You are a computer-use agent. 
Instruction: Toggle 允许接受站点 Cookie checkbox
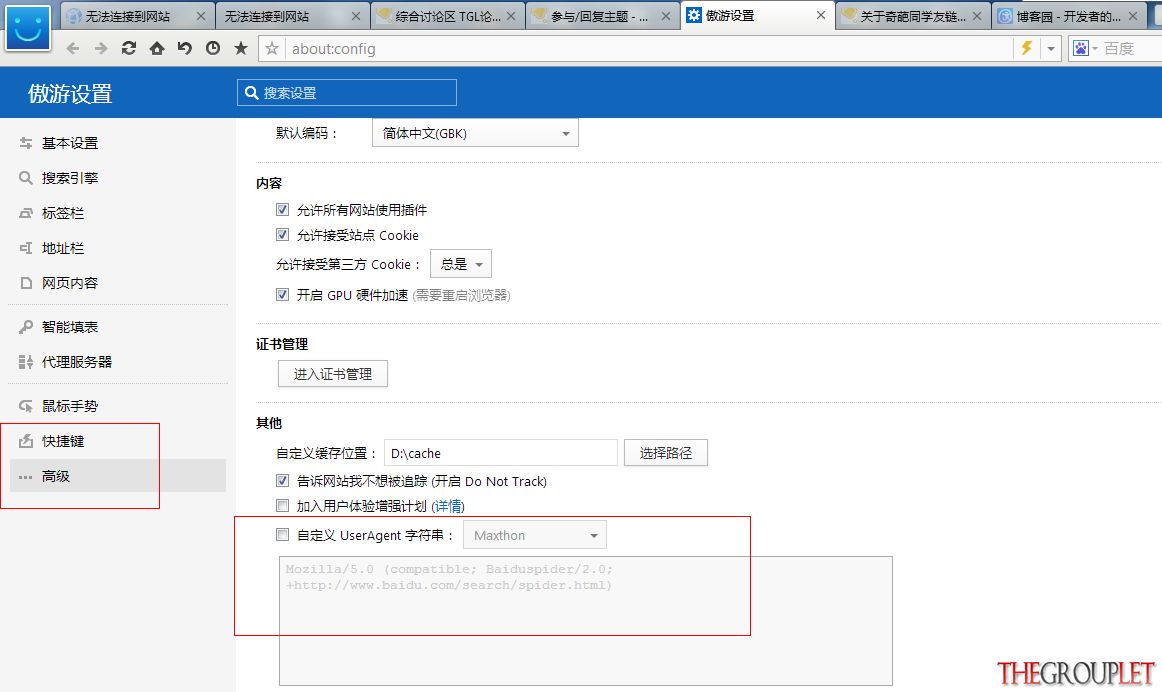tap(282, 235)
